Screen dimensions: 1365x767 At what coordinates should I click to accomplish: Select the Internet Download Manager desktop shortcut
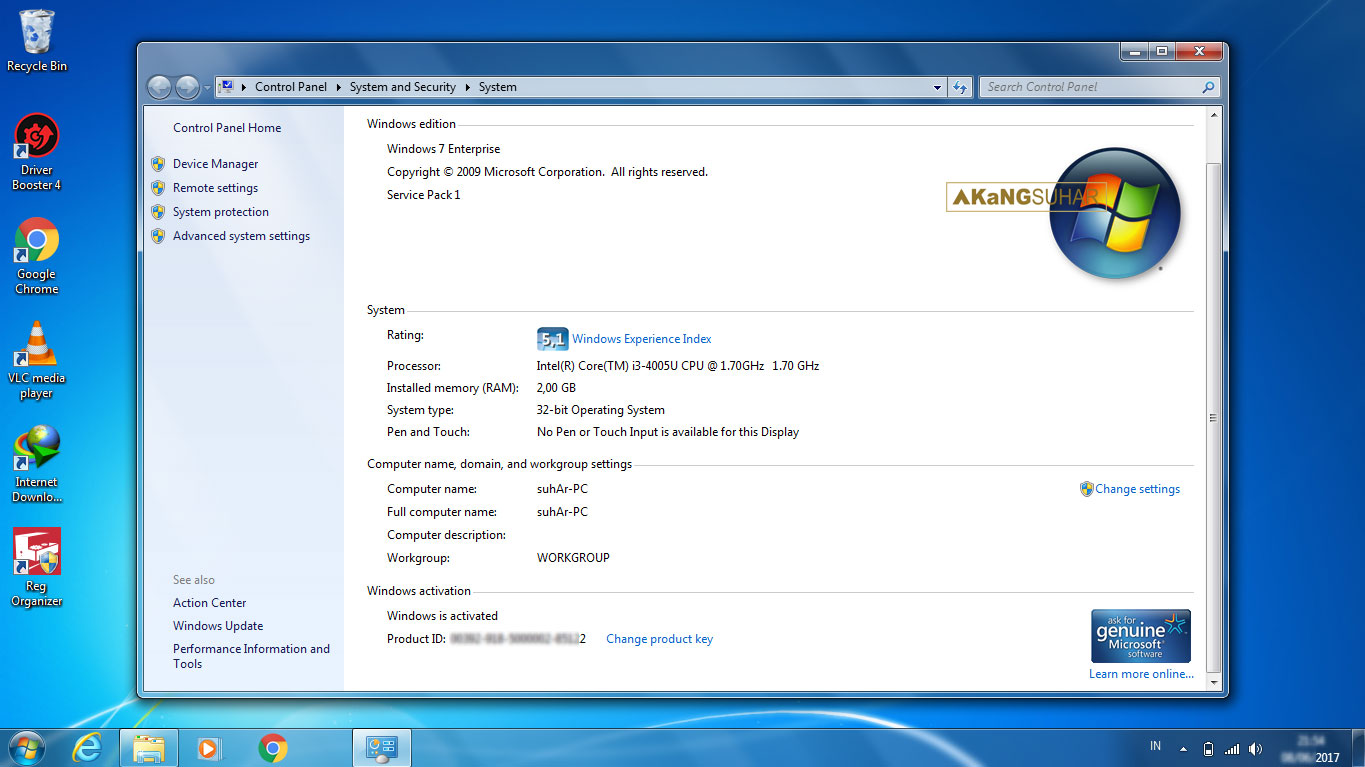(x=37, y=464)
